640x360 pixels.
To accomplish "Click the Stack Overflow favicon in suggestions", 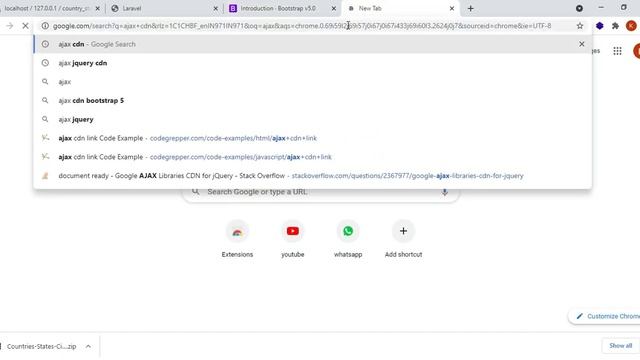I will pyautogui.click(x=45, y=176).
